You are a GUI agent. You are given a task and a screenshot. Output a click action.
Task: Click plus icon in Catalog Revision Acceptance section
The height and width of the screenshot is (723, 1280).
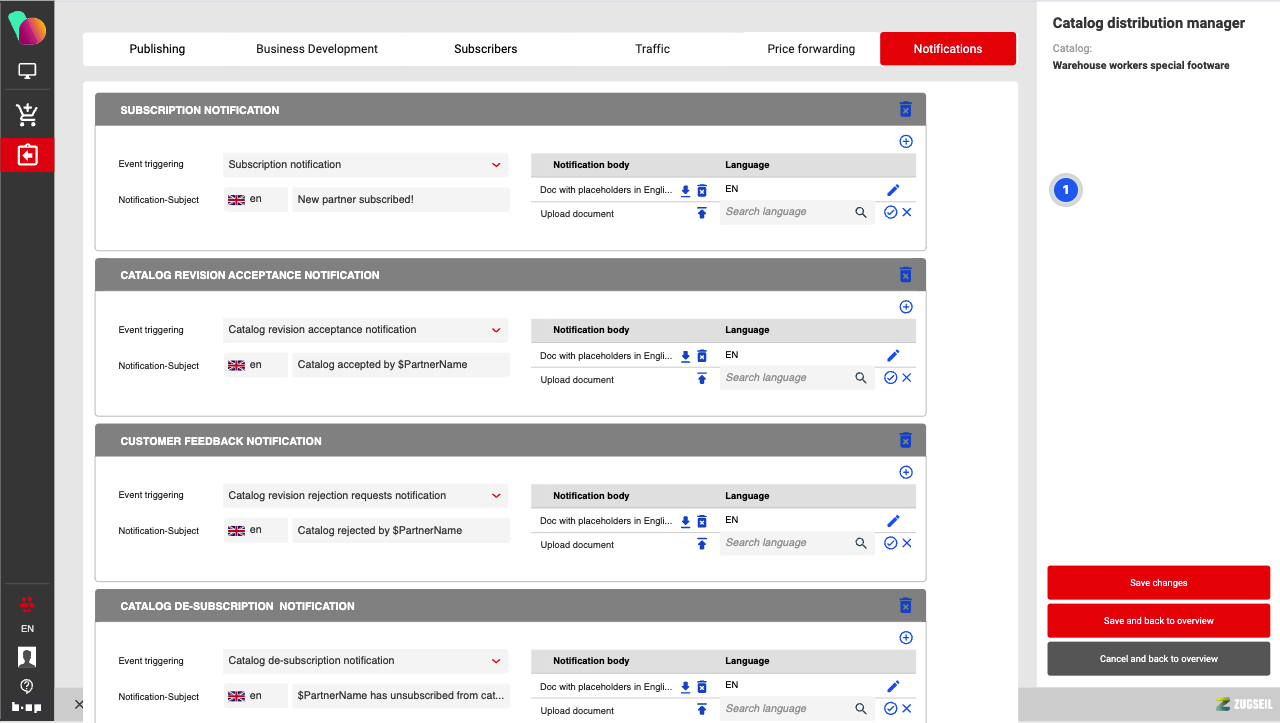(906, 307)
